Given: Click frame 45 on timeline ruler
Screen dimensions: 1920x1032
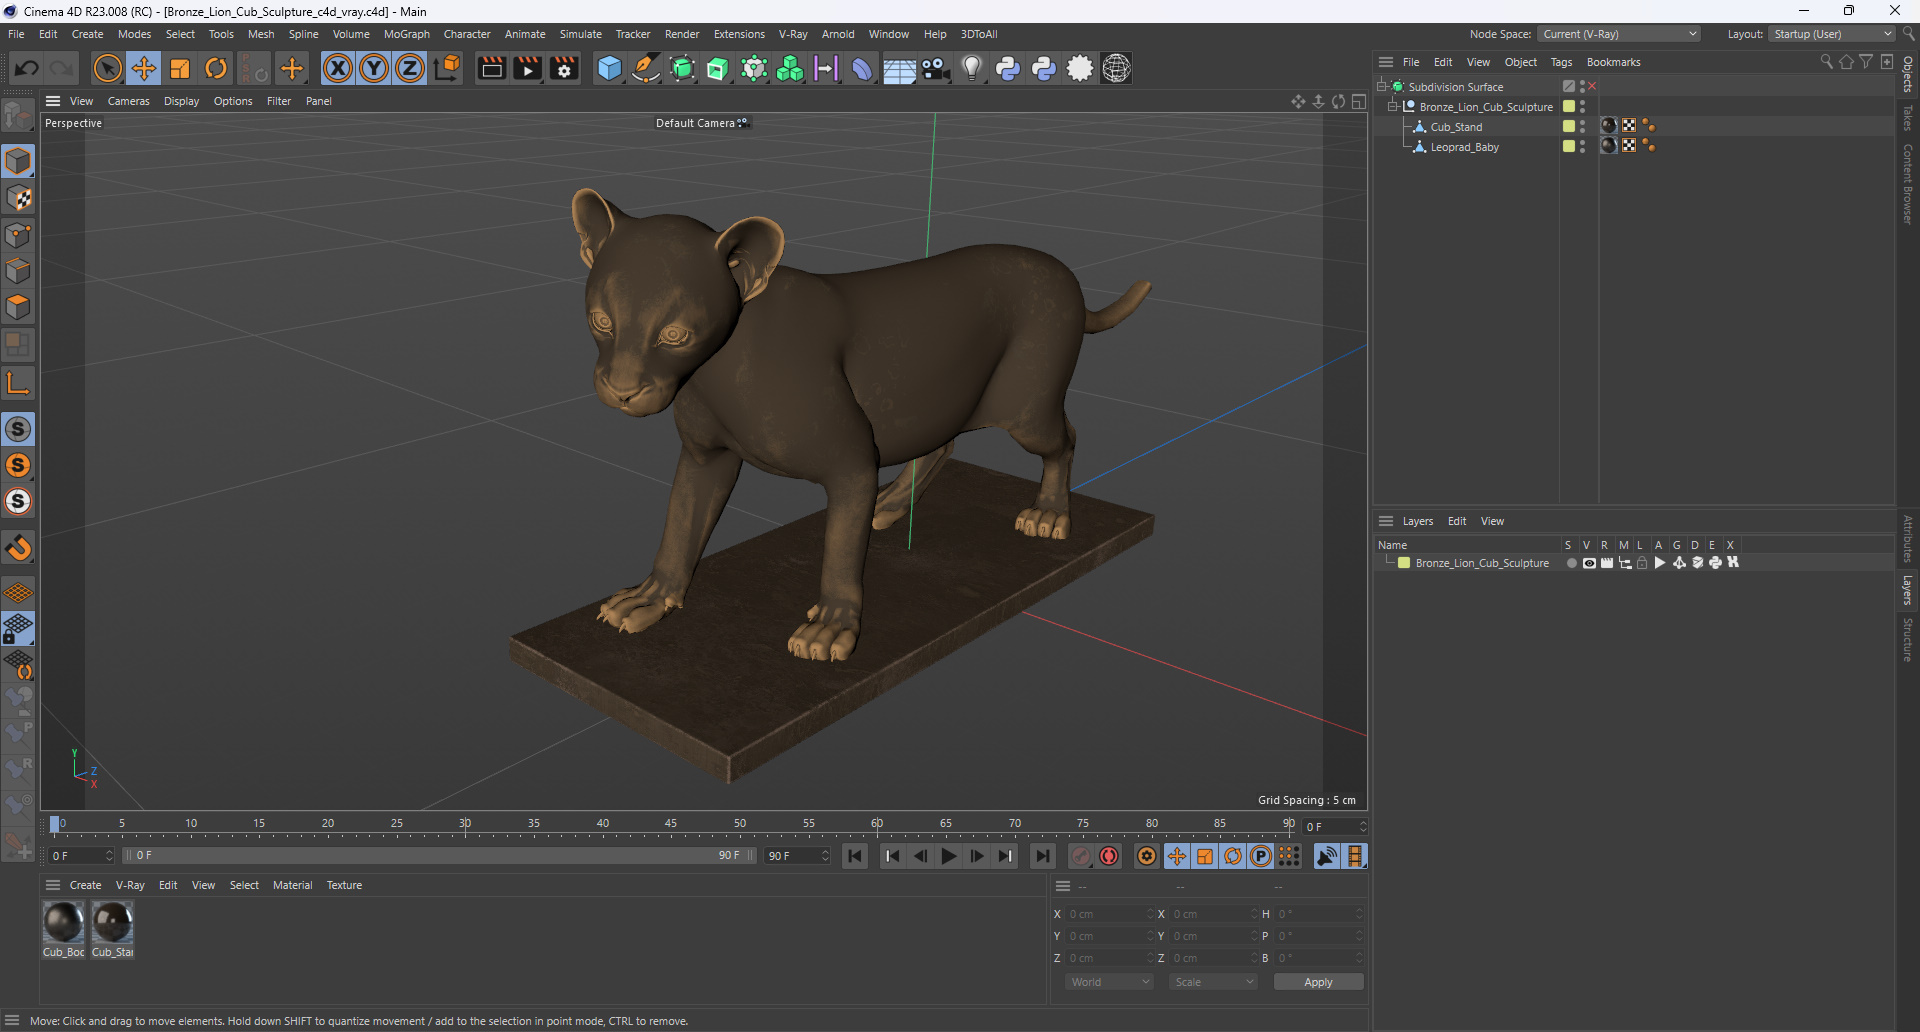Looking at the screenshot, I should click(671, 825).
